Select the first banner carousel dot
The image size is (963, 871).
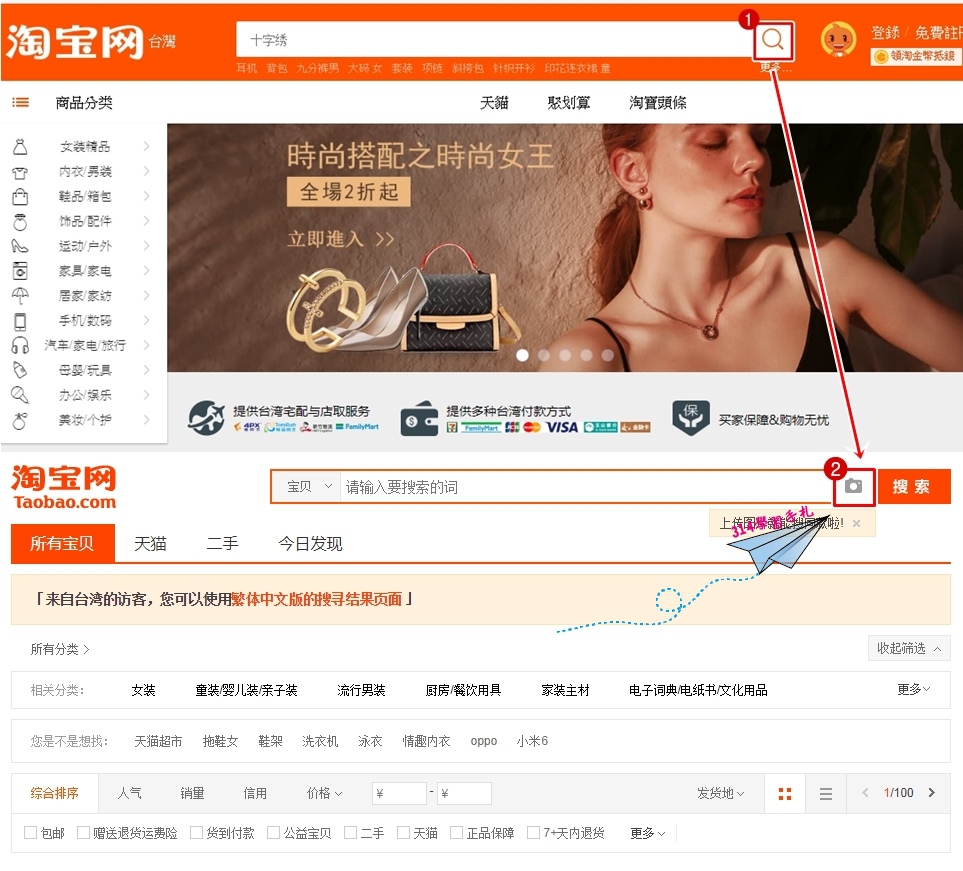click(523, 355)
